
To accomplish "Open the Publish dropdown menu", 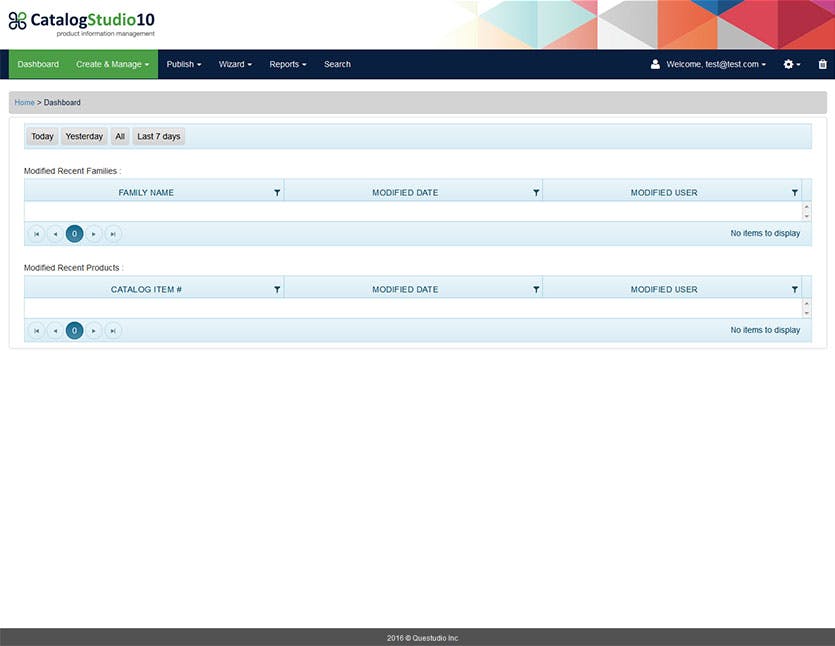I will tap(184, 64).
